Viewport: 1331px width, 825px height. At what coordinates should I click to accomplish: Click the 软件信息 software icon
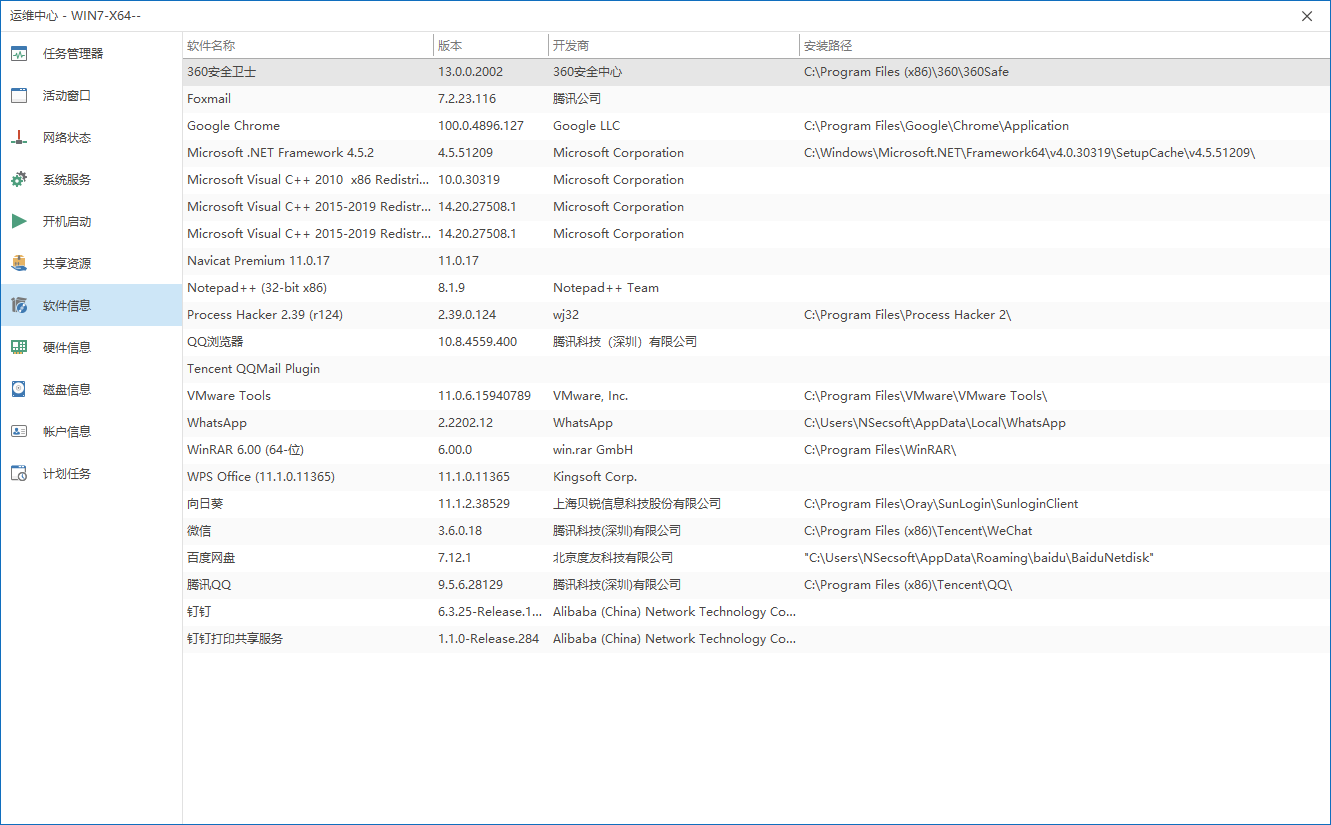19,306
